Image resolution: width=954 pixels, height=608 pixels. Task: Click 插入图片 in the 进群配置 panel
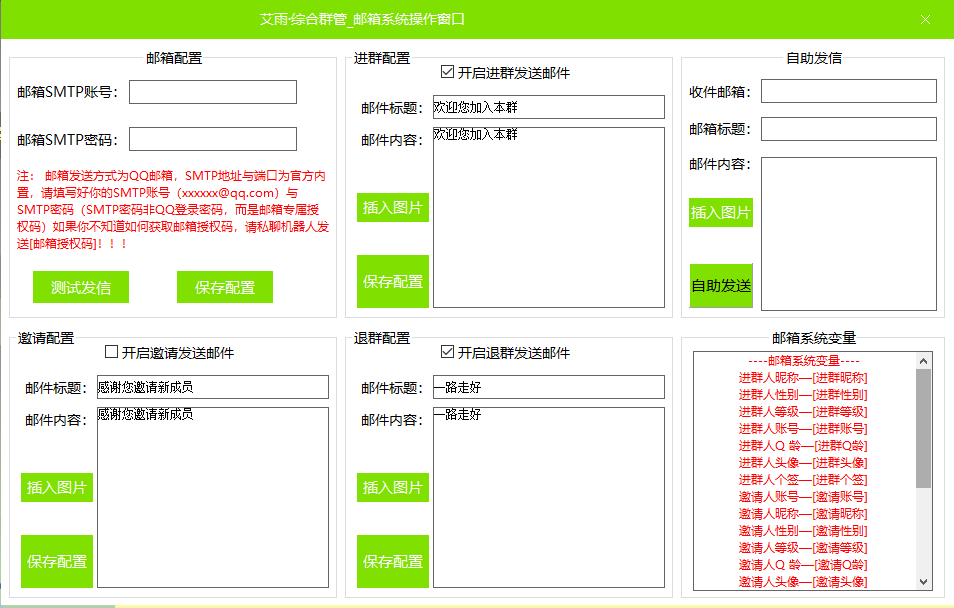point(393,208)
